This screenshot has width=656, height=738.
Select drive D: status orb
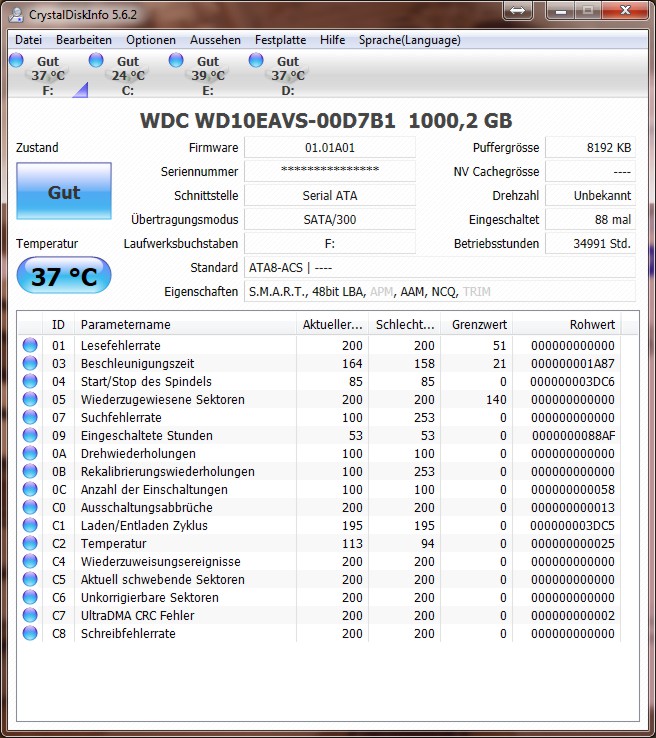coord(256,60)
